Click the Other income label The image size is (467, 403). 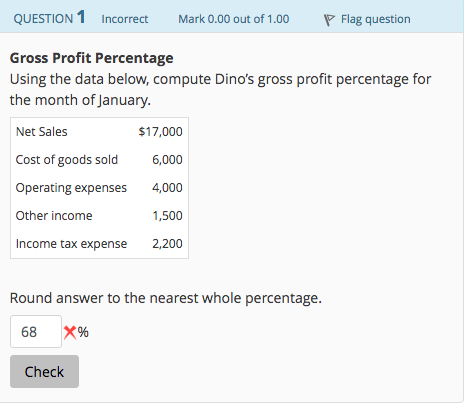coord(54,216)
